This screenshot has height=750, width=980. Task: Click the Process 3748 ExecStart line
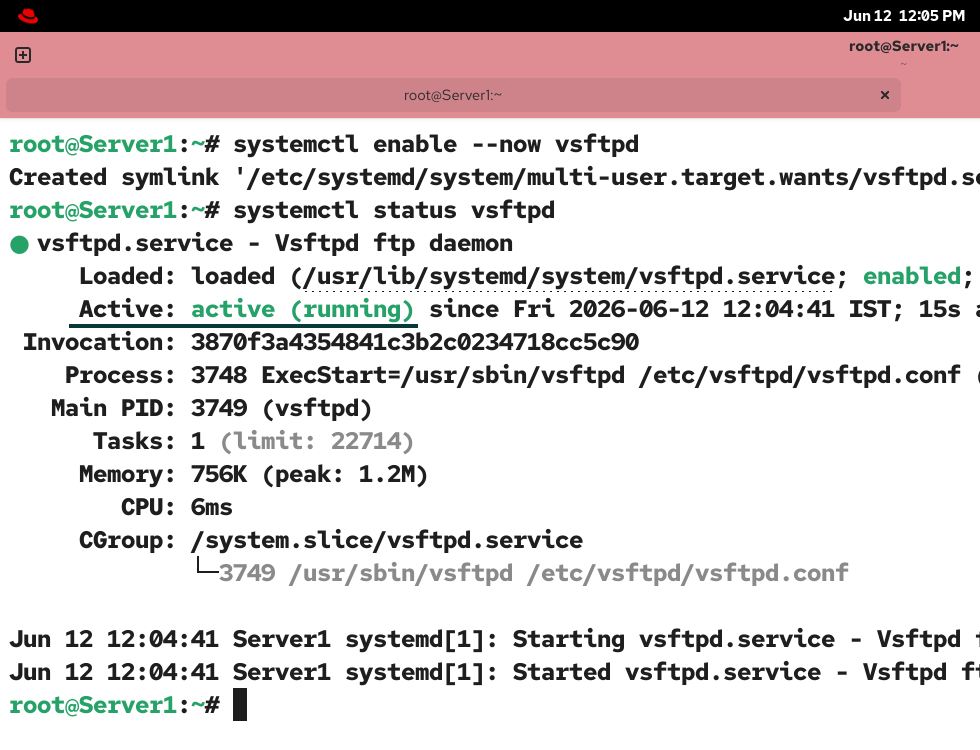(x=522, y=375)
